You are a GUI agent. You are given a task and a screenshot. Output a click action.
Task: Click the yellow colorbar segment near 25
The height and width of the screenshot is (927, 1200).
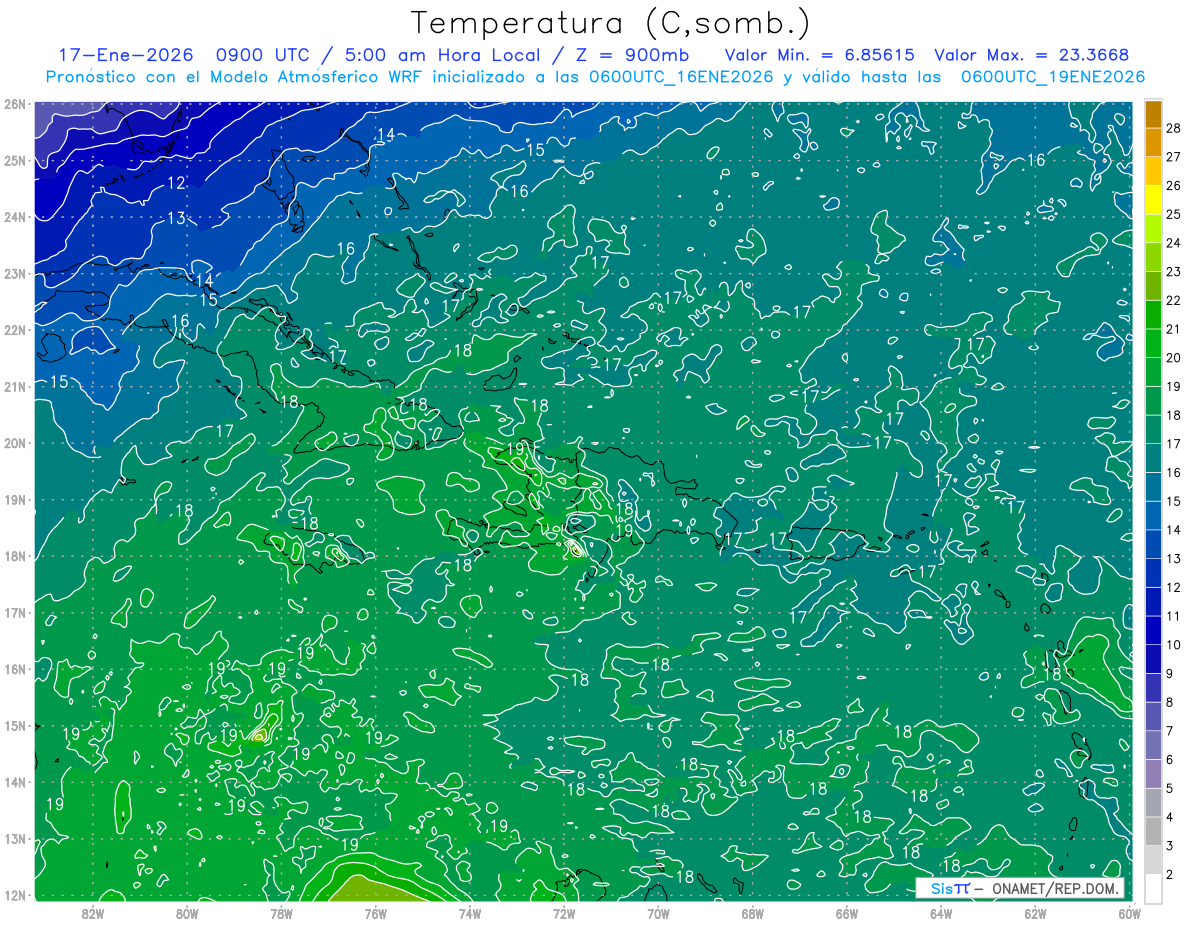(1154, 200)
